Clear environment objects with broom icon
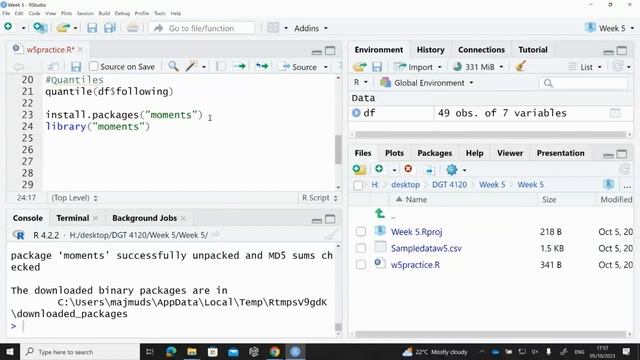This screenshot has height=360, width=640. point(520,66)
